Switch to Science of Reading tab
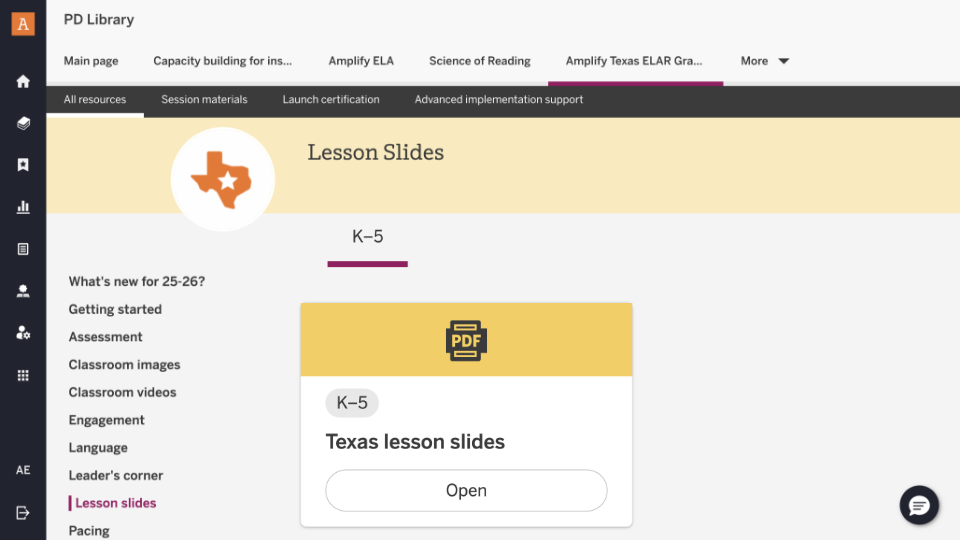The image size is (960, 540). click(x=480, y=61)
